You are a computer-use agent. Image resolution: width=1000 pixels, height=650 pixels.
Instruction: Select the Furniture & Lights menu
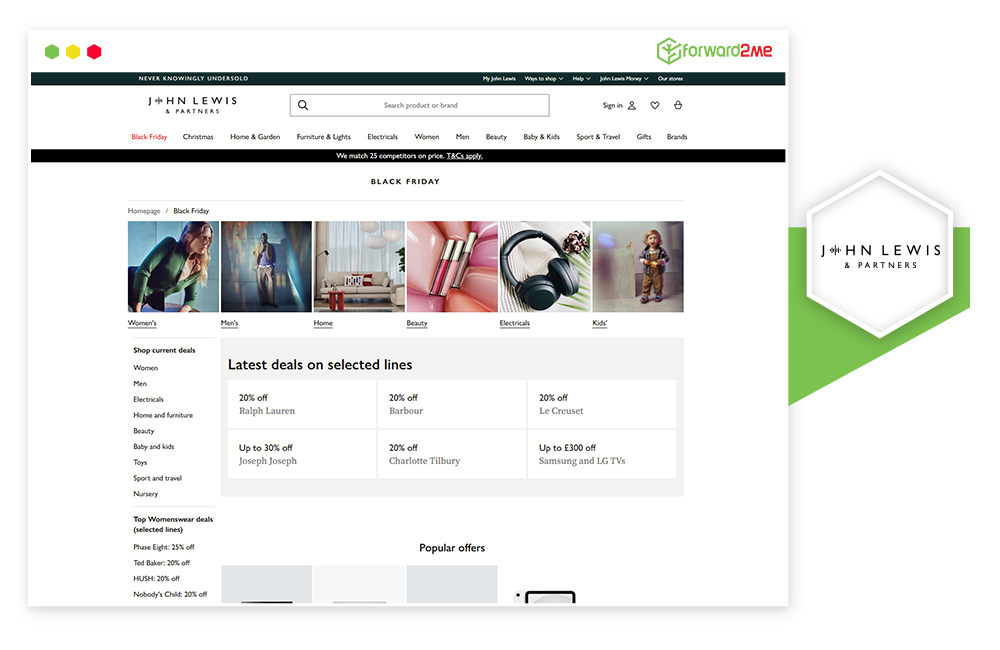pos(323,137)
